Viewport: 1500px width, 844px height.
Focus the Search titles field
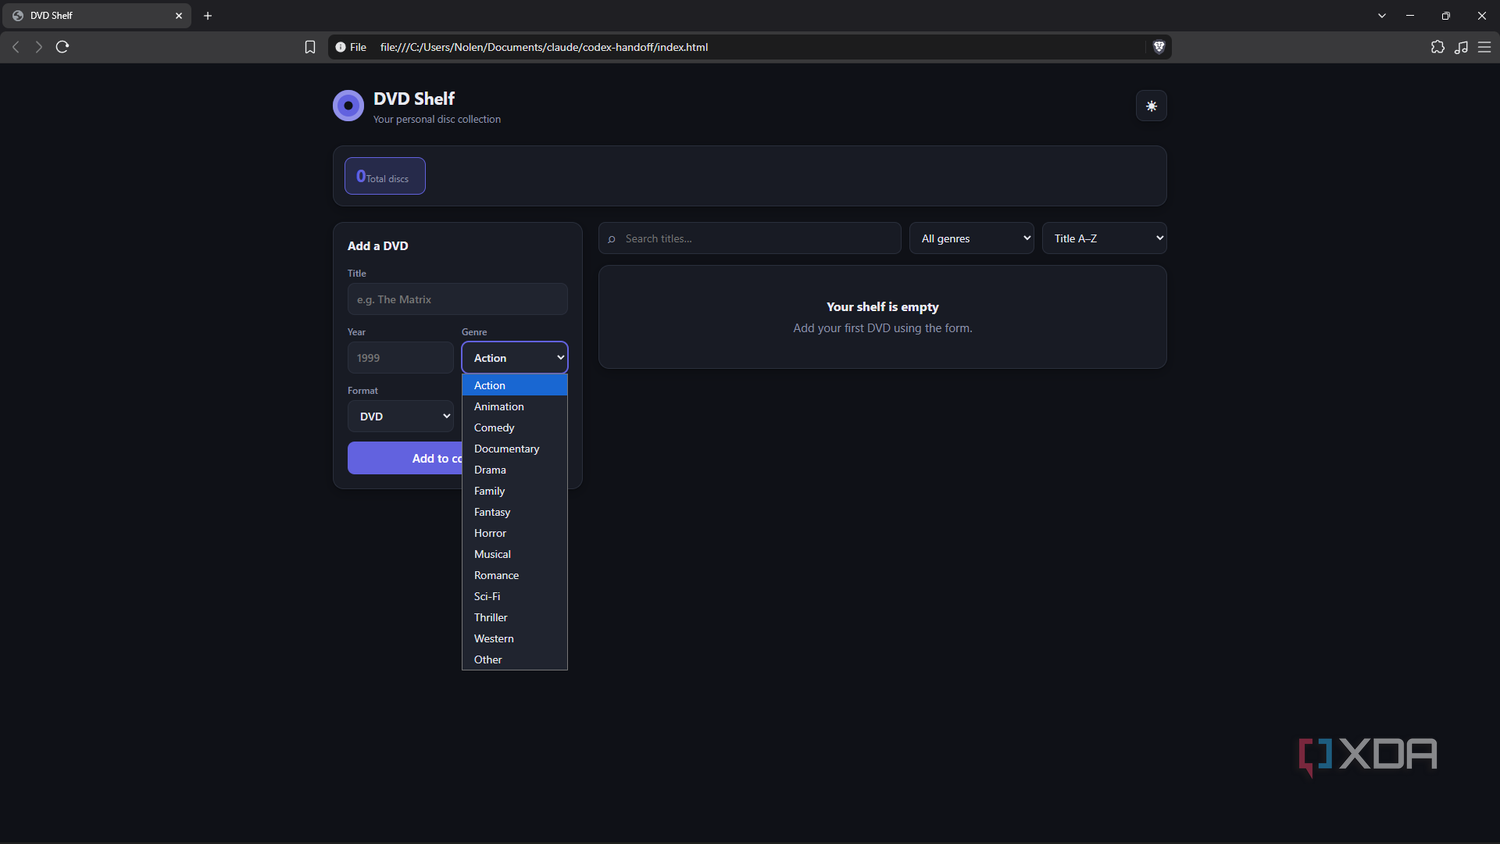[x=750, y=238]
